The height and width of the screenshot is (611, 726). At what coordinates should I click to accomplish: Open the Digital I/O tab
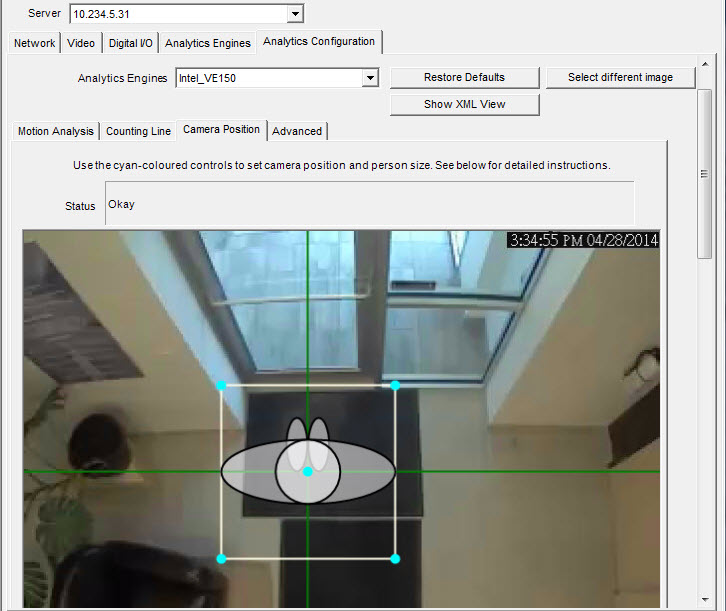[x=131, y=43]
